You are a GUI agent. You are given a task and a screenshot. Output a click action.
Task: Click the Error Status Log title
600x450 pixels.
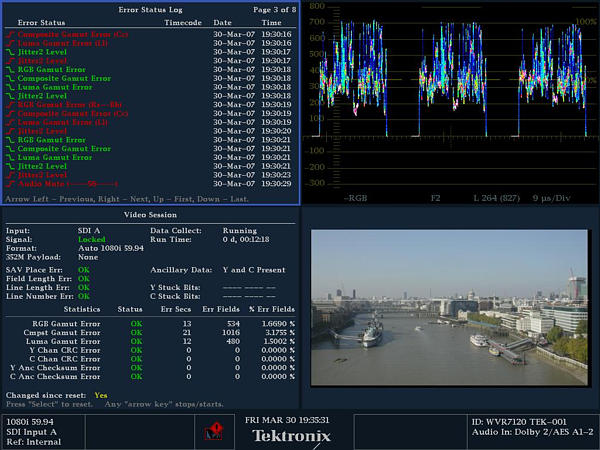pos(150,9)
